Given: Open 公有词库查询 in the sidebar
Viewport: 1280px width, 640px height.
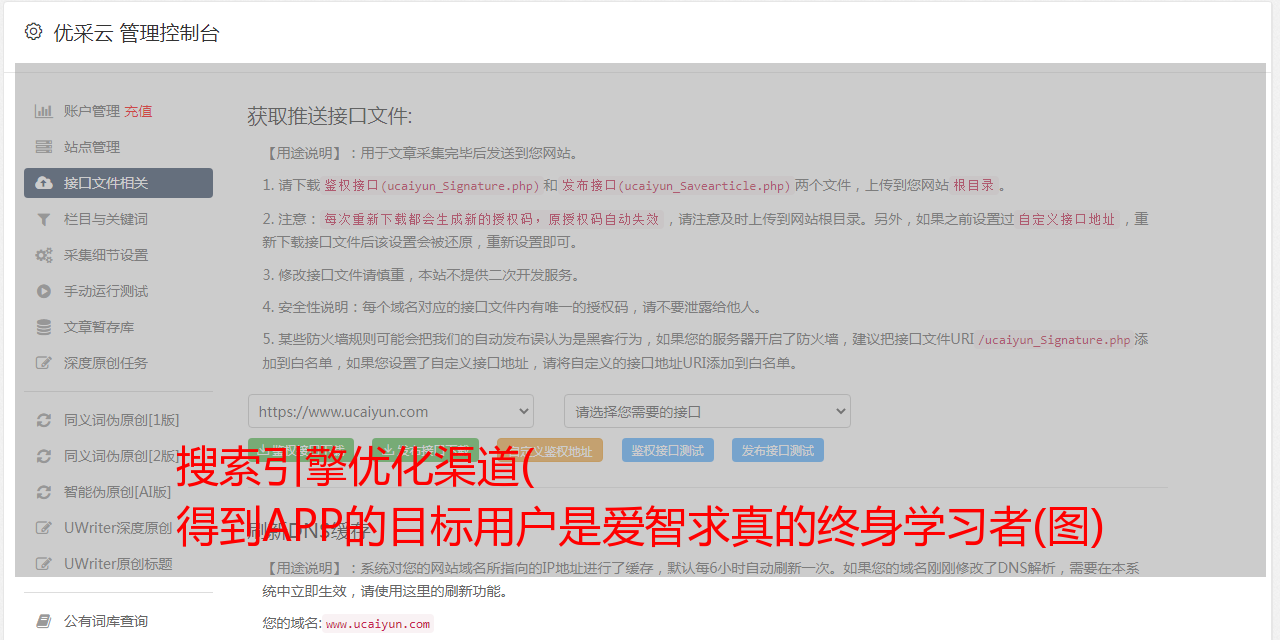Looking at the screenshot, I should 106,621.
